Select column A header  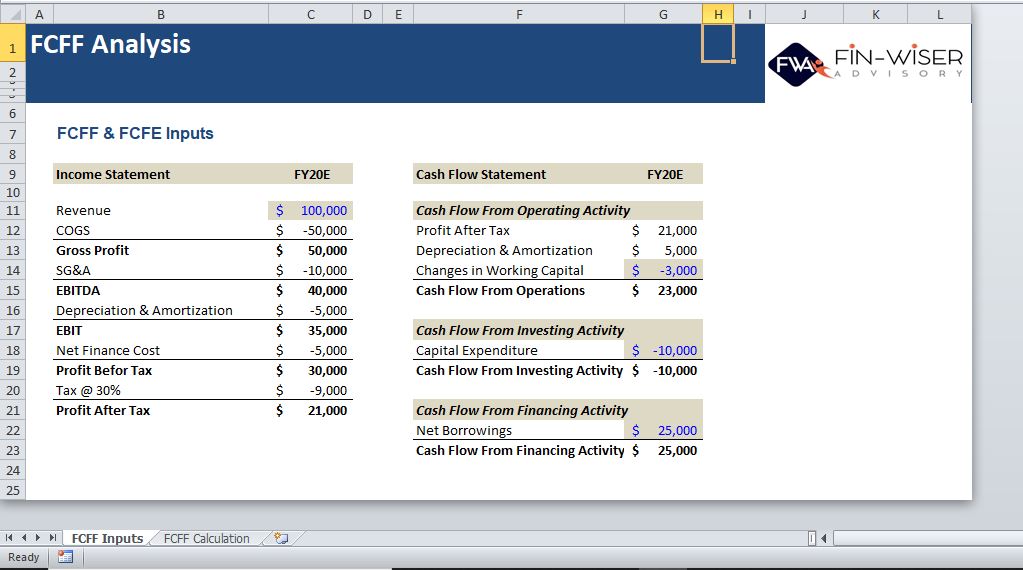(x=39, y=14)
